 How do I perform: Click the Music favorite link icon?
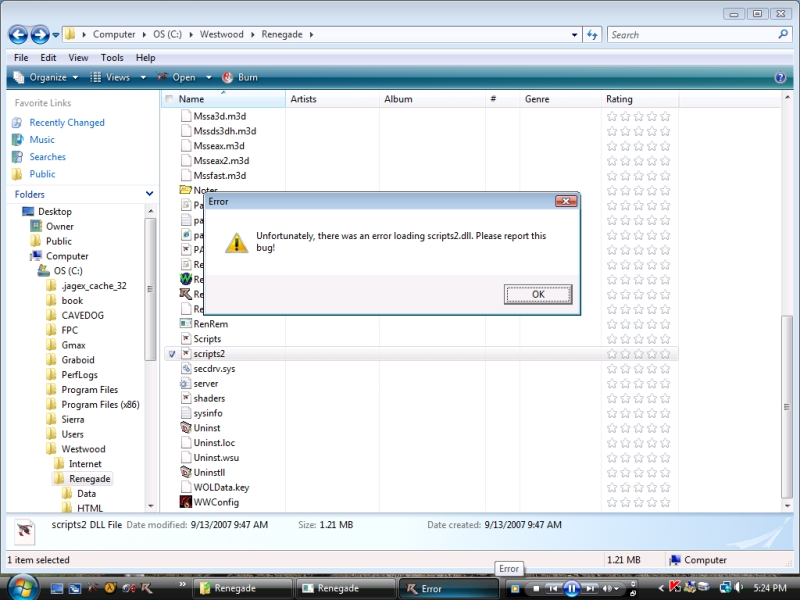pos(17,140)
